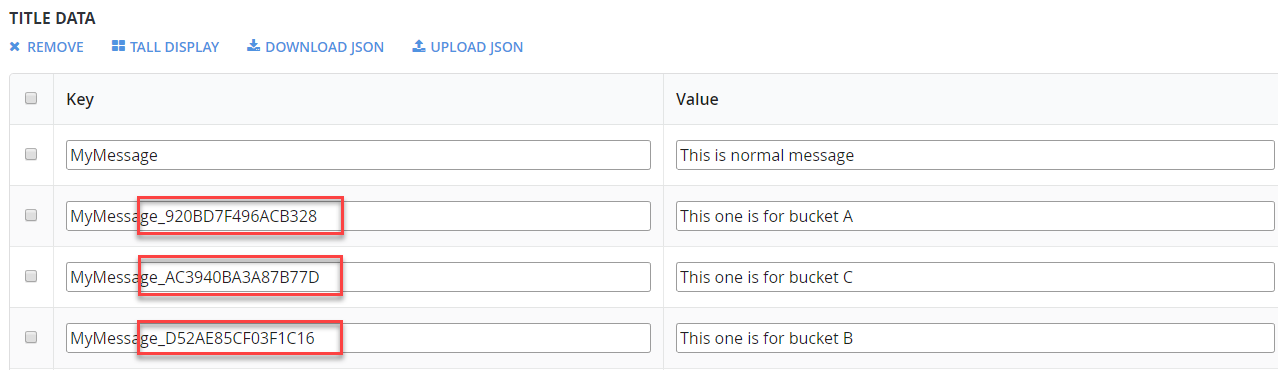Select checkbox for MyMessage_AC3940BA3A87B77D row

point(31,276)
